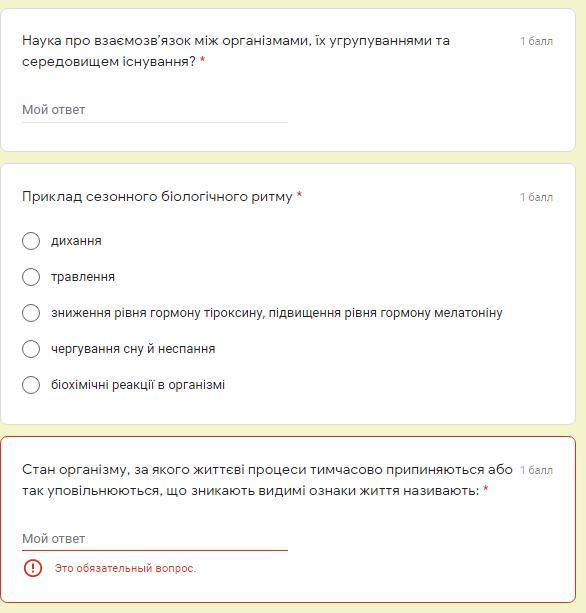Click the 'Это обязательный вопрос.' error message
The image size is (586, 613).
pyautogui.click(x=125, y=568)
